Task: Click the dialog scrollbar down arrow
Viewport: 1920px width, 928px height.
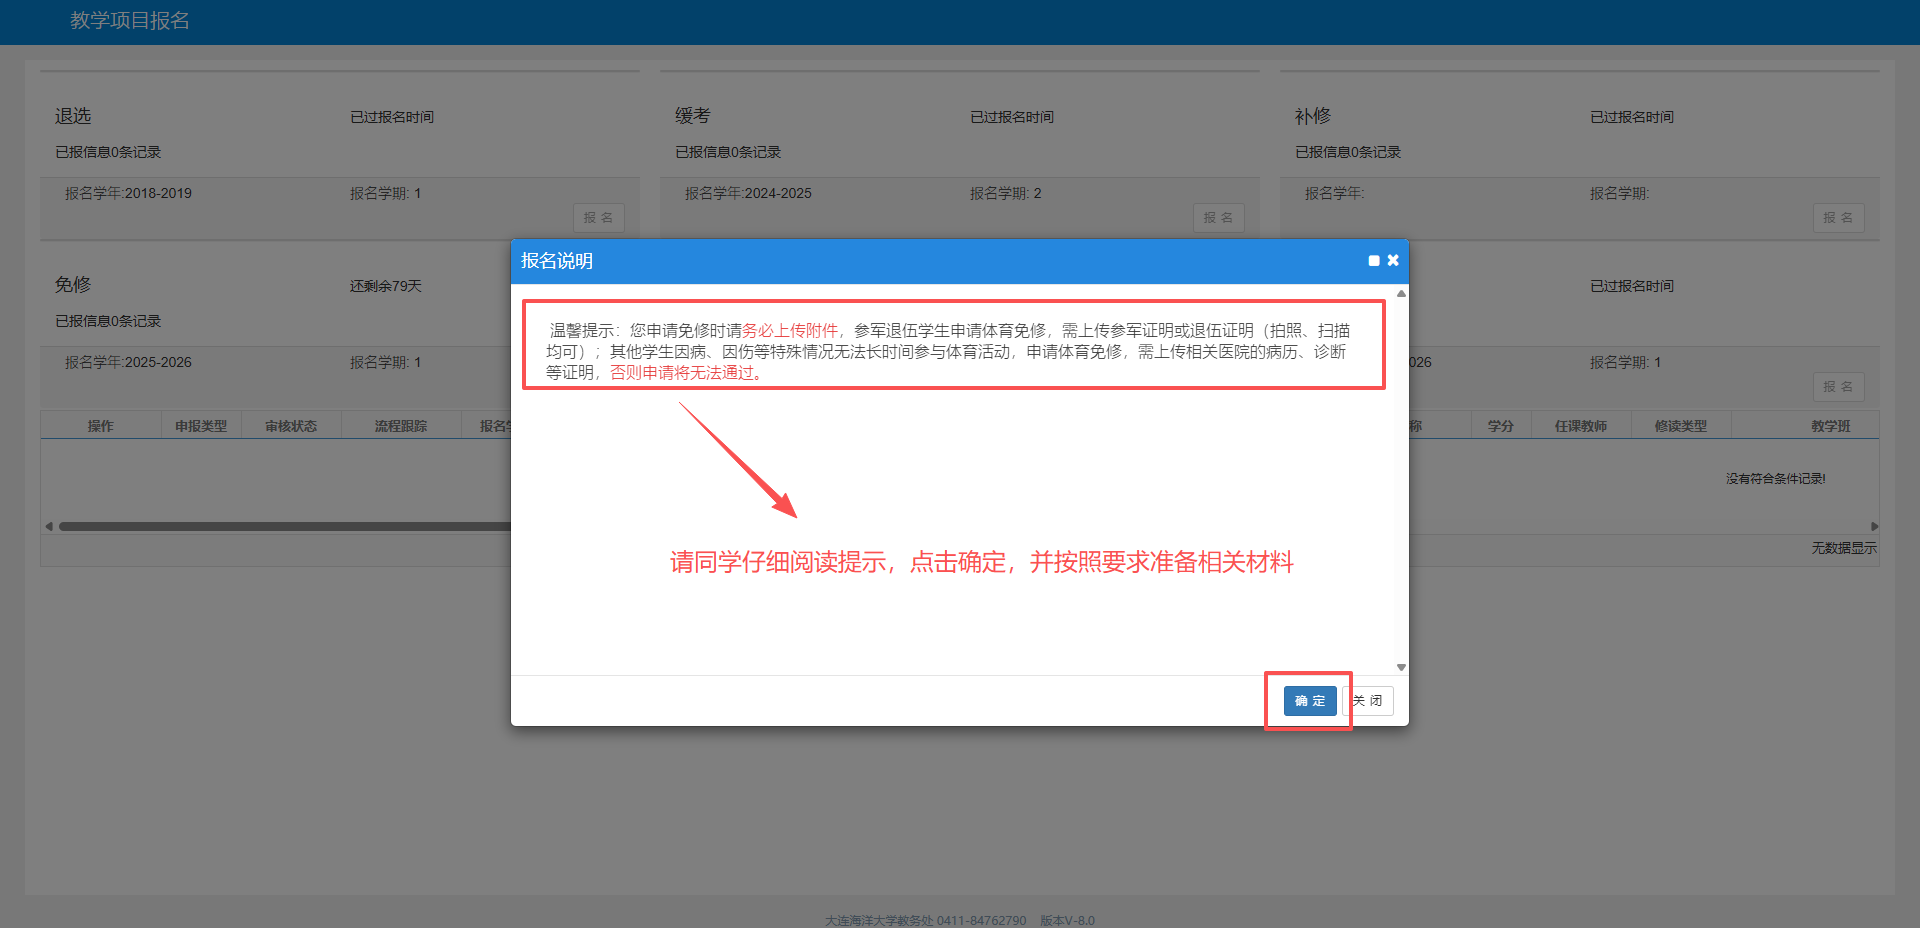Action: point(1401,667)
